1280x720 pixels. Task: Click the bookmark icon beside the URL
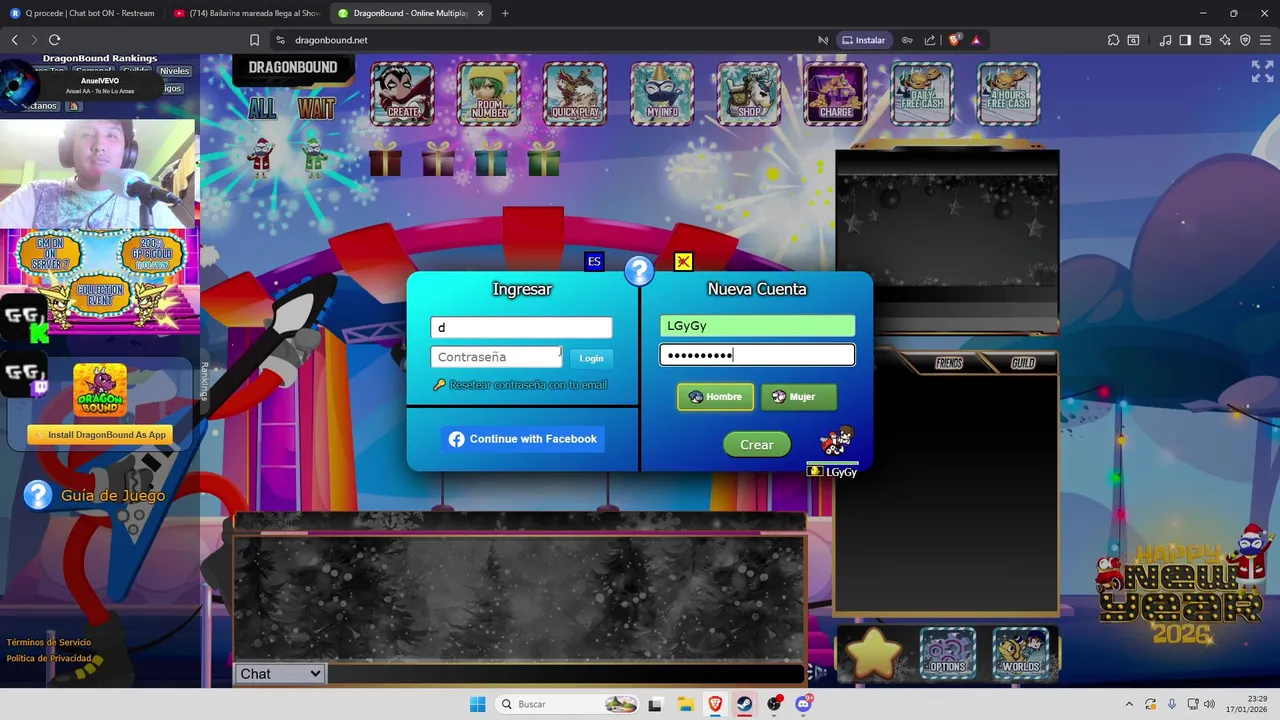[x=254, y=40]
